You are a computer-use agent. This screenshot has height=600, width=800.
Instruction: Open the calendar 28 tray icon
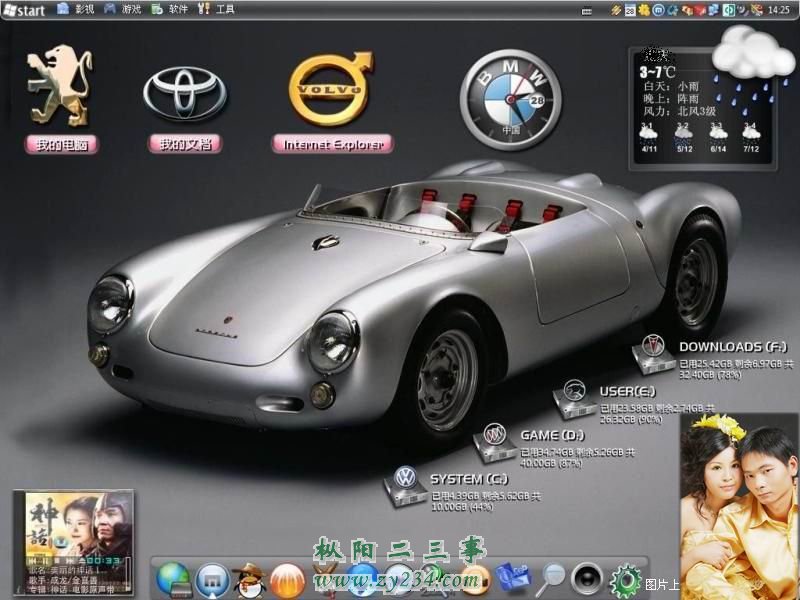click(630, 10)
